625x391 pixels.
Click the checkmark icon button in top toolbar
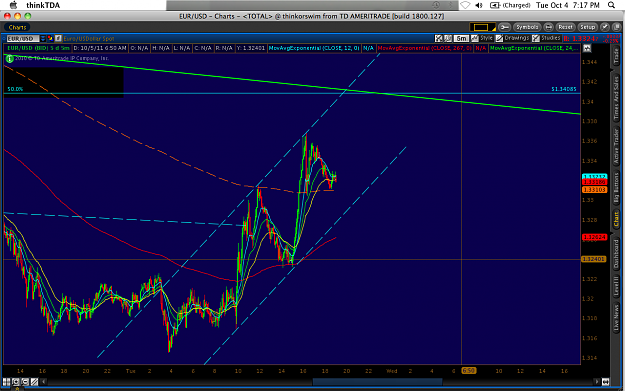(605, 27)
